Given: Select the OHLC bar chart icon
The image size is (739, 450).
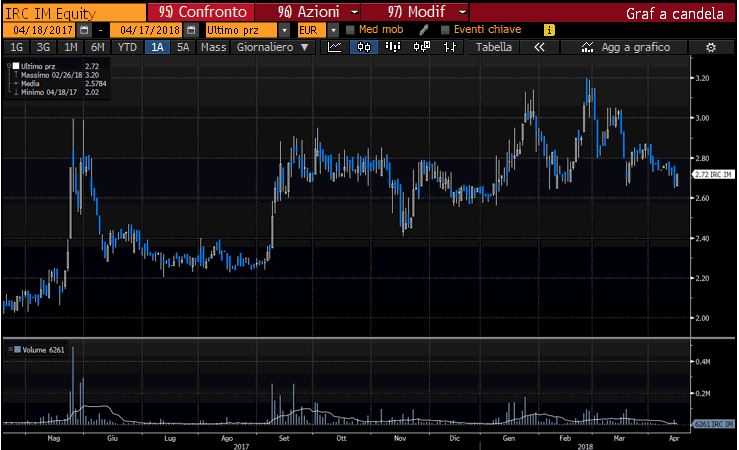Looking at the screenshot, I should click(x=450, y=47).
